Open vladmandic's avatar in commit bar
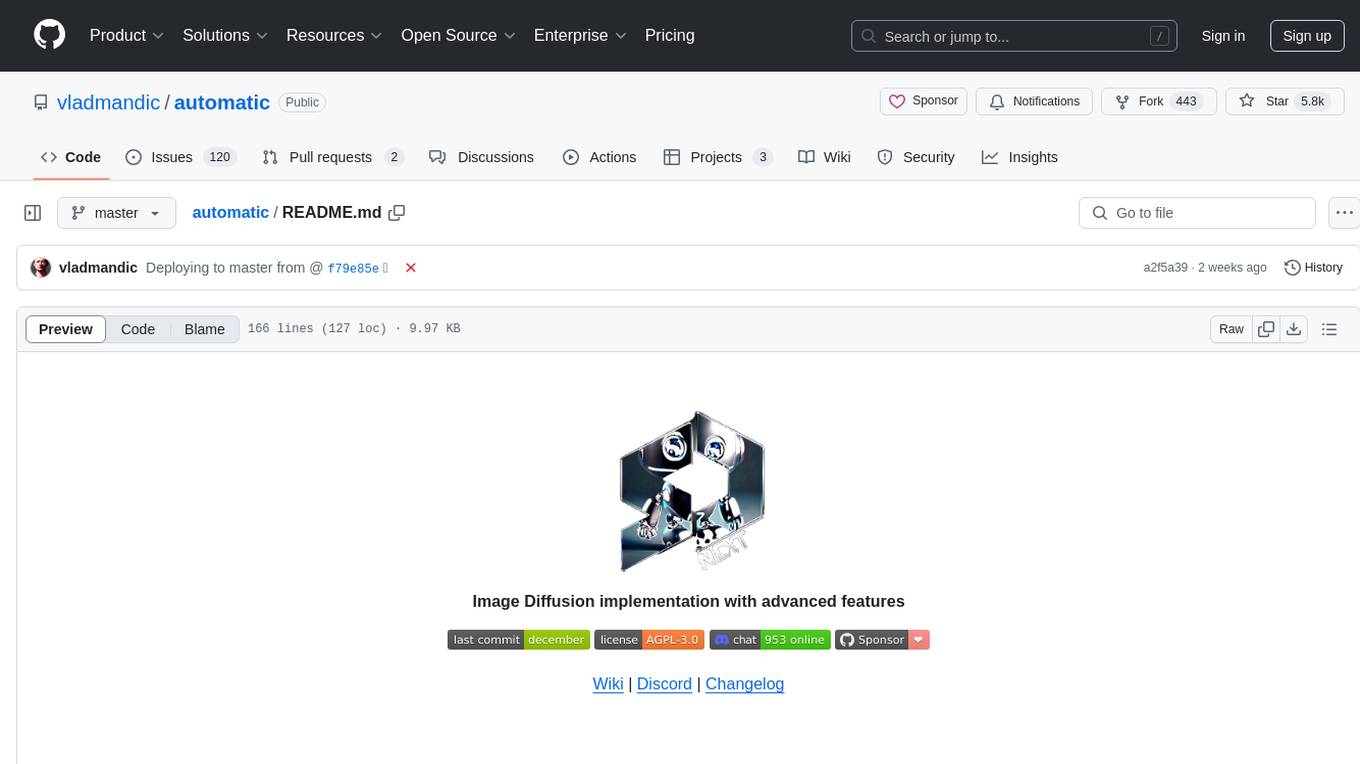The image size is (1360, 764). coord(41,267)
